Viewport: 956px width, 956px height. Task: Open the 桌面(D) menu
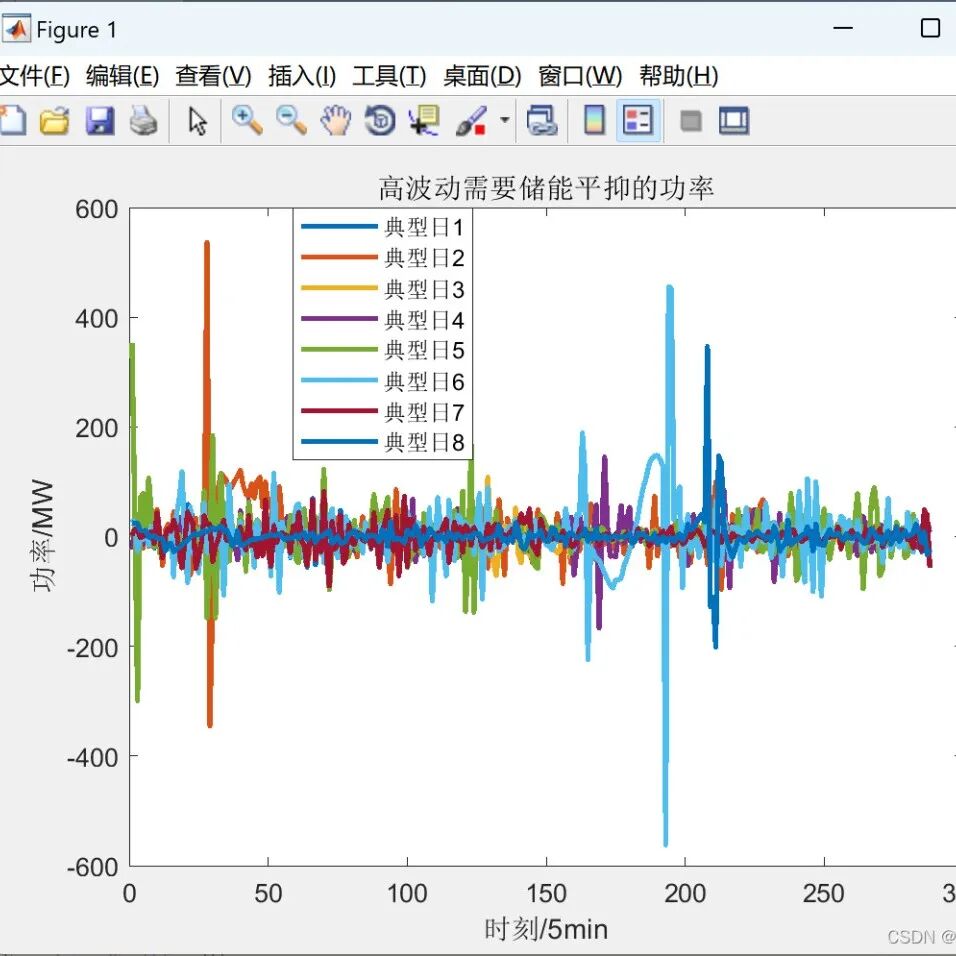click(x=482, y=76)
